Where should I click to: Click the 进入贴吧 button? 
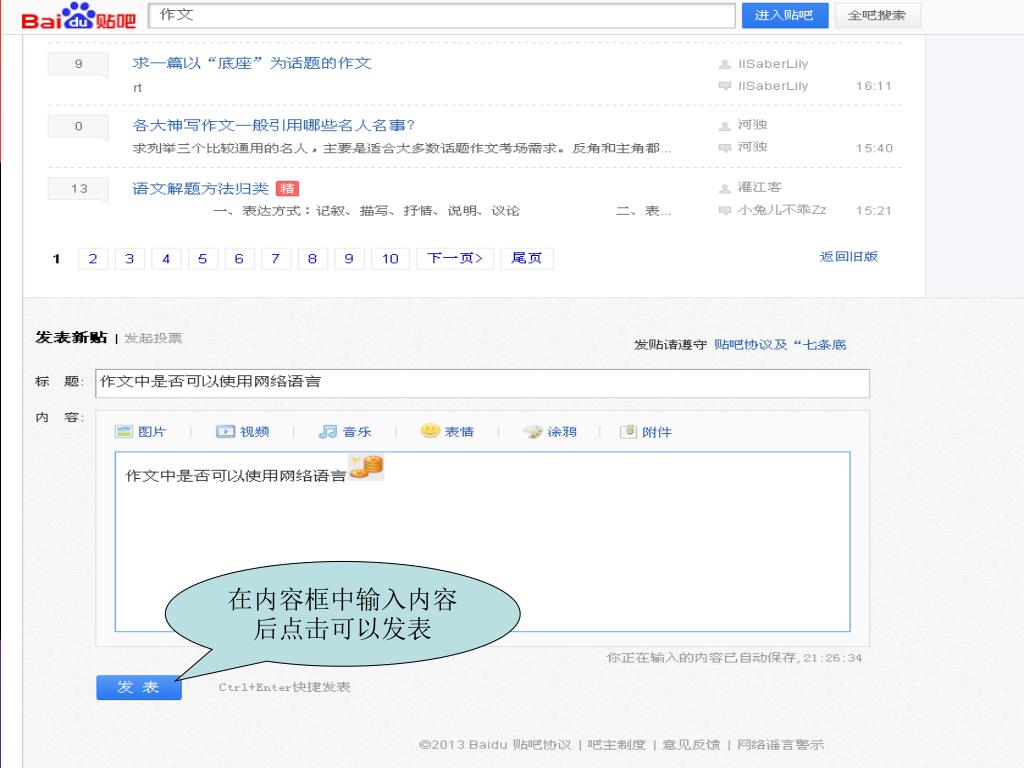pos(784,15)
